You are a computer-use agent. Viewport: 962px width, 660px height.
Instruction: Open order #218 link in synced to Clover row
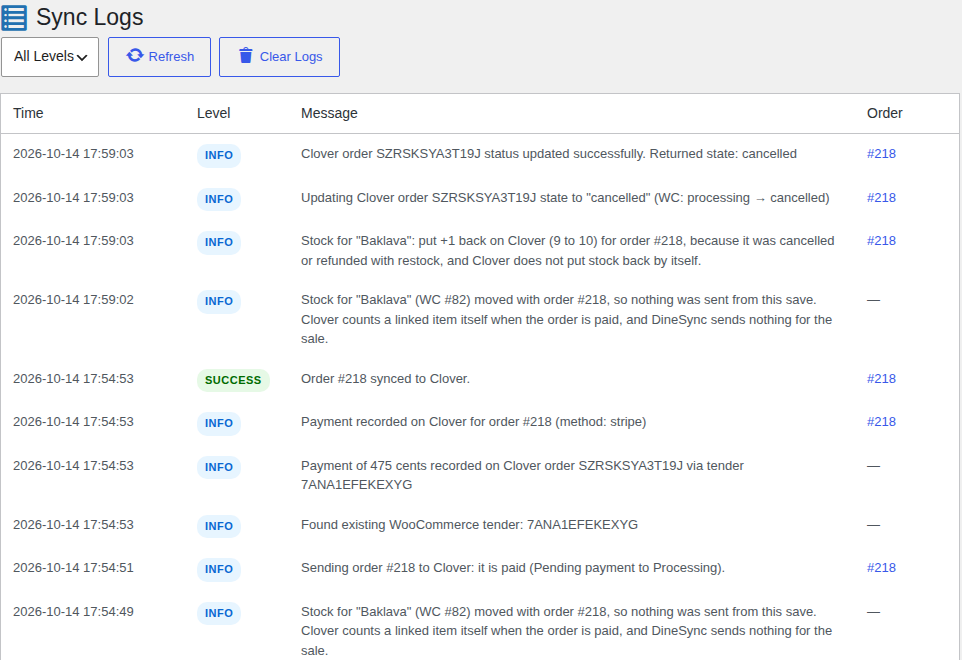click(881, 379)
